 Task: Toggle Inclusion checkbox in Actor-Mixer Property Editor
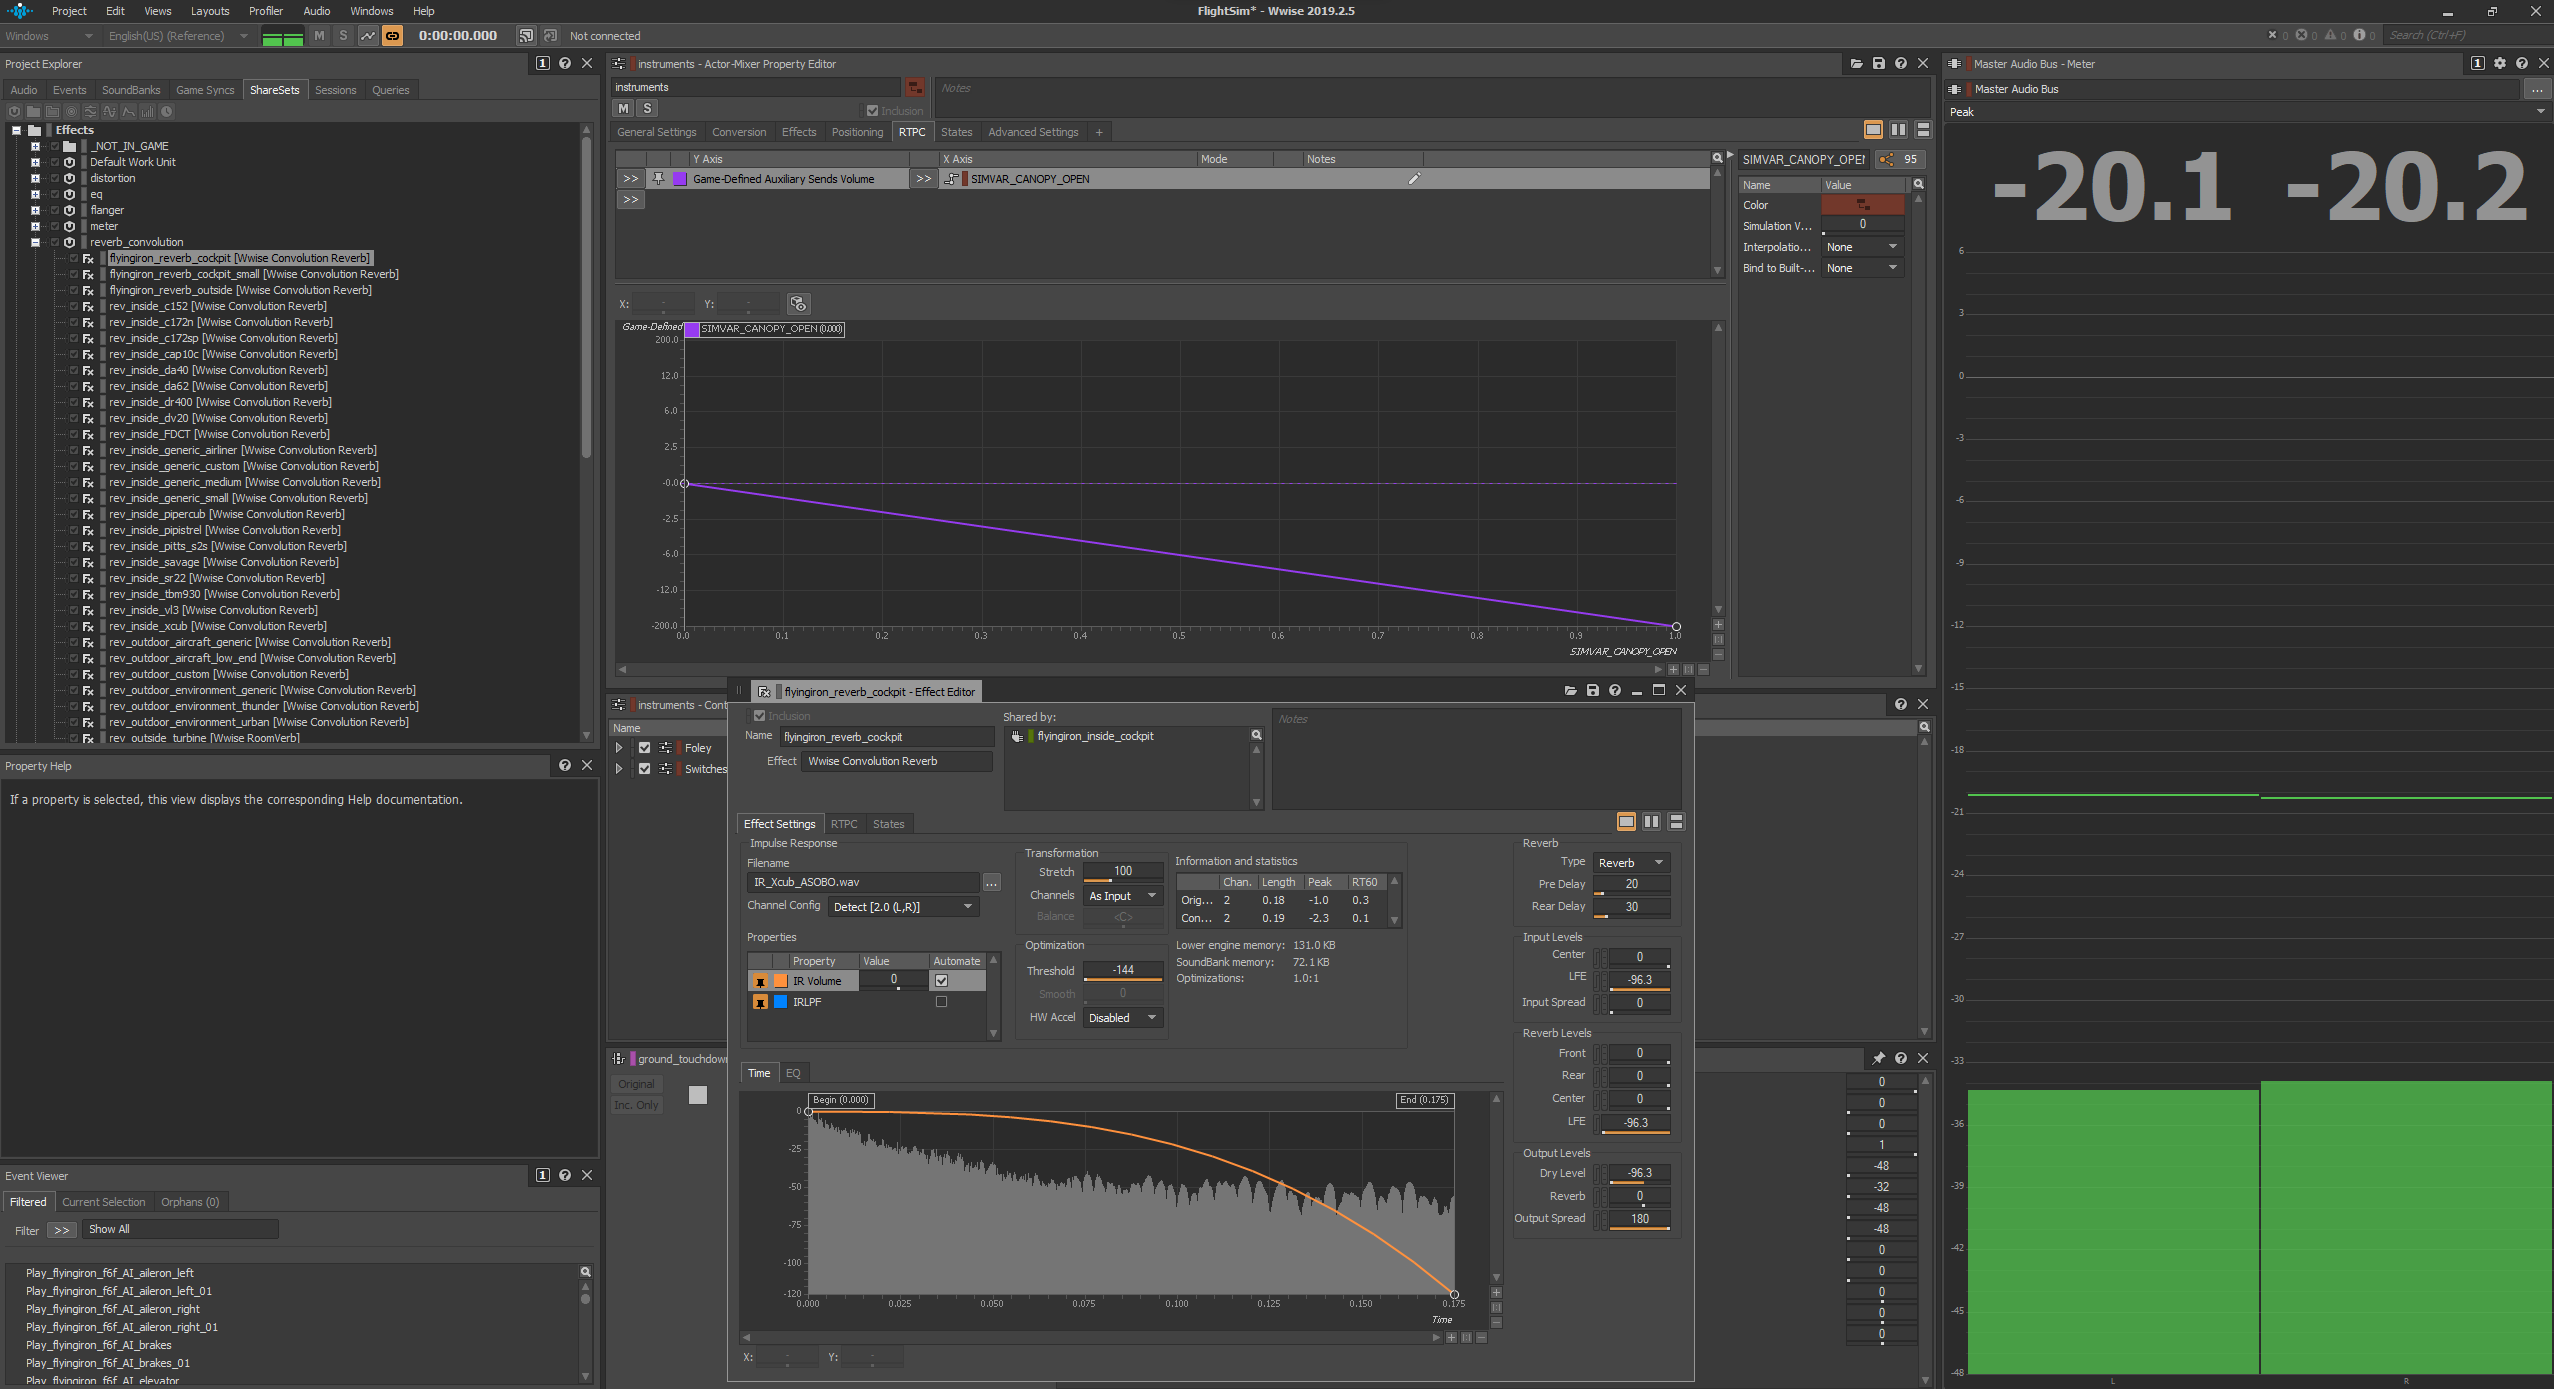(x=872, y=111)
